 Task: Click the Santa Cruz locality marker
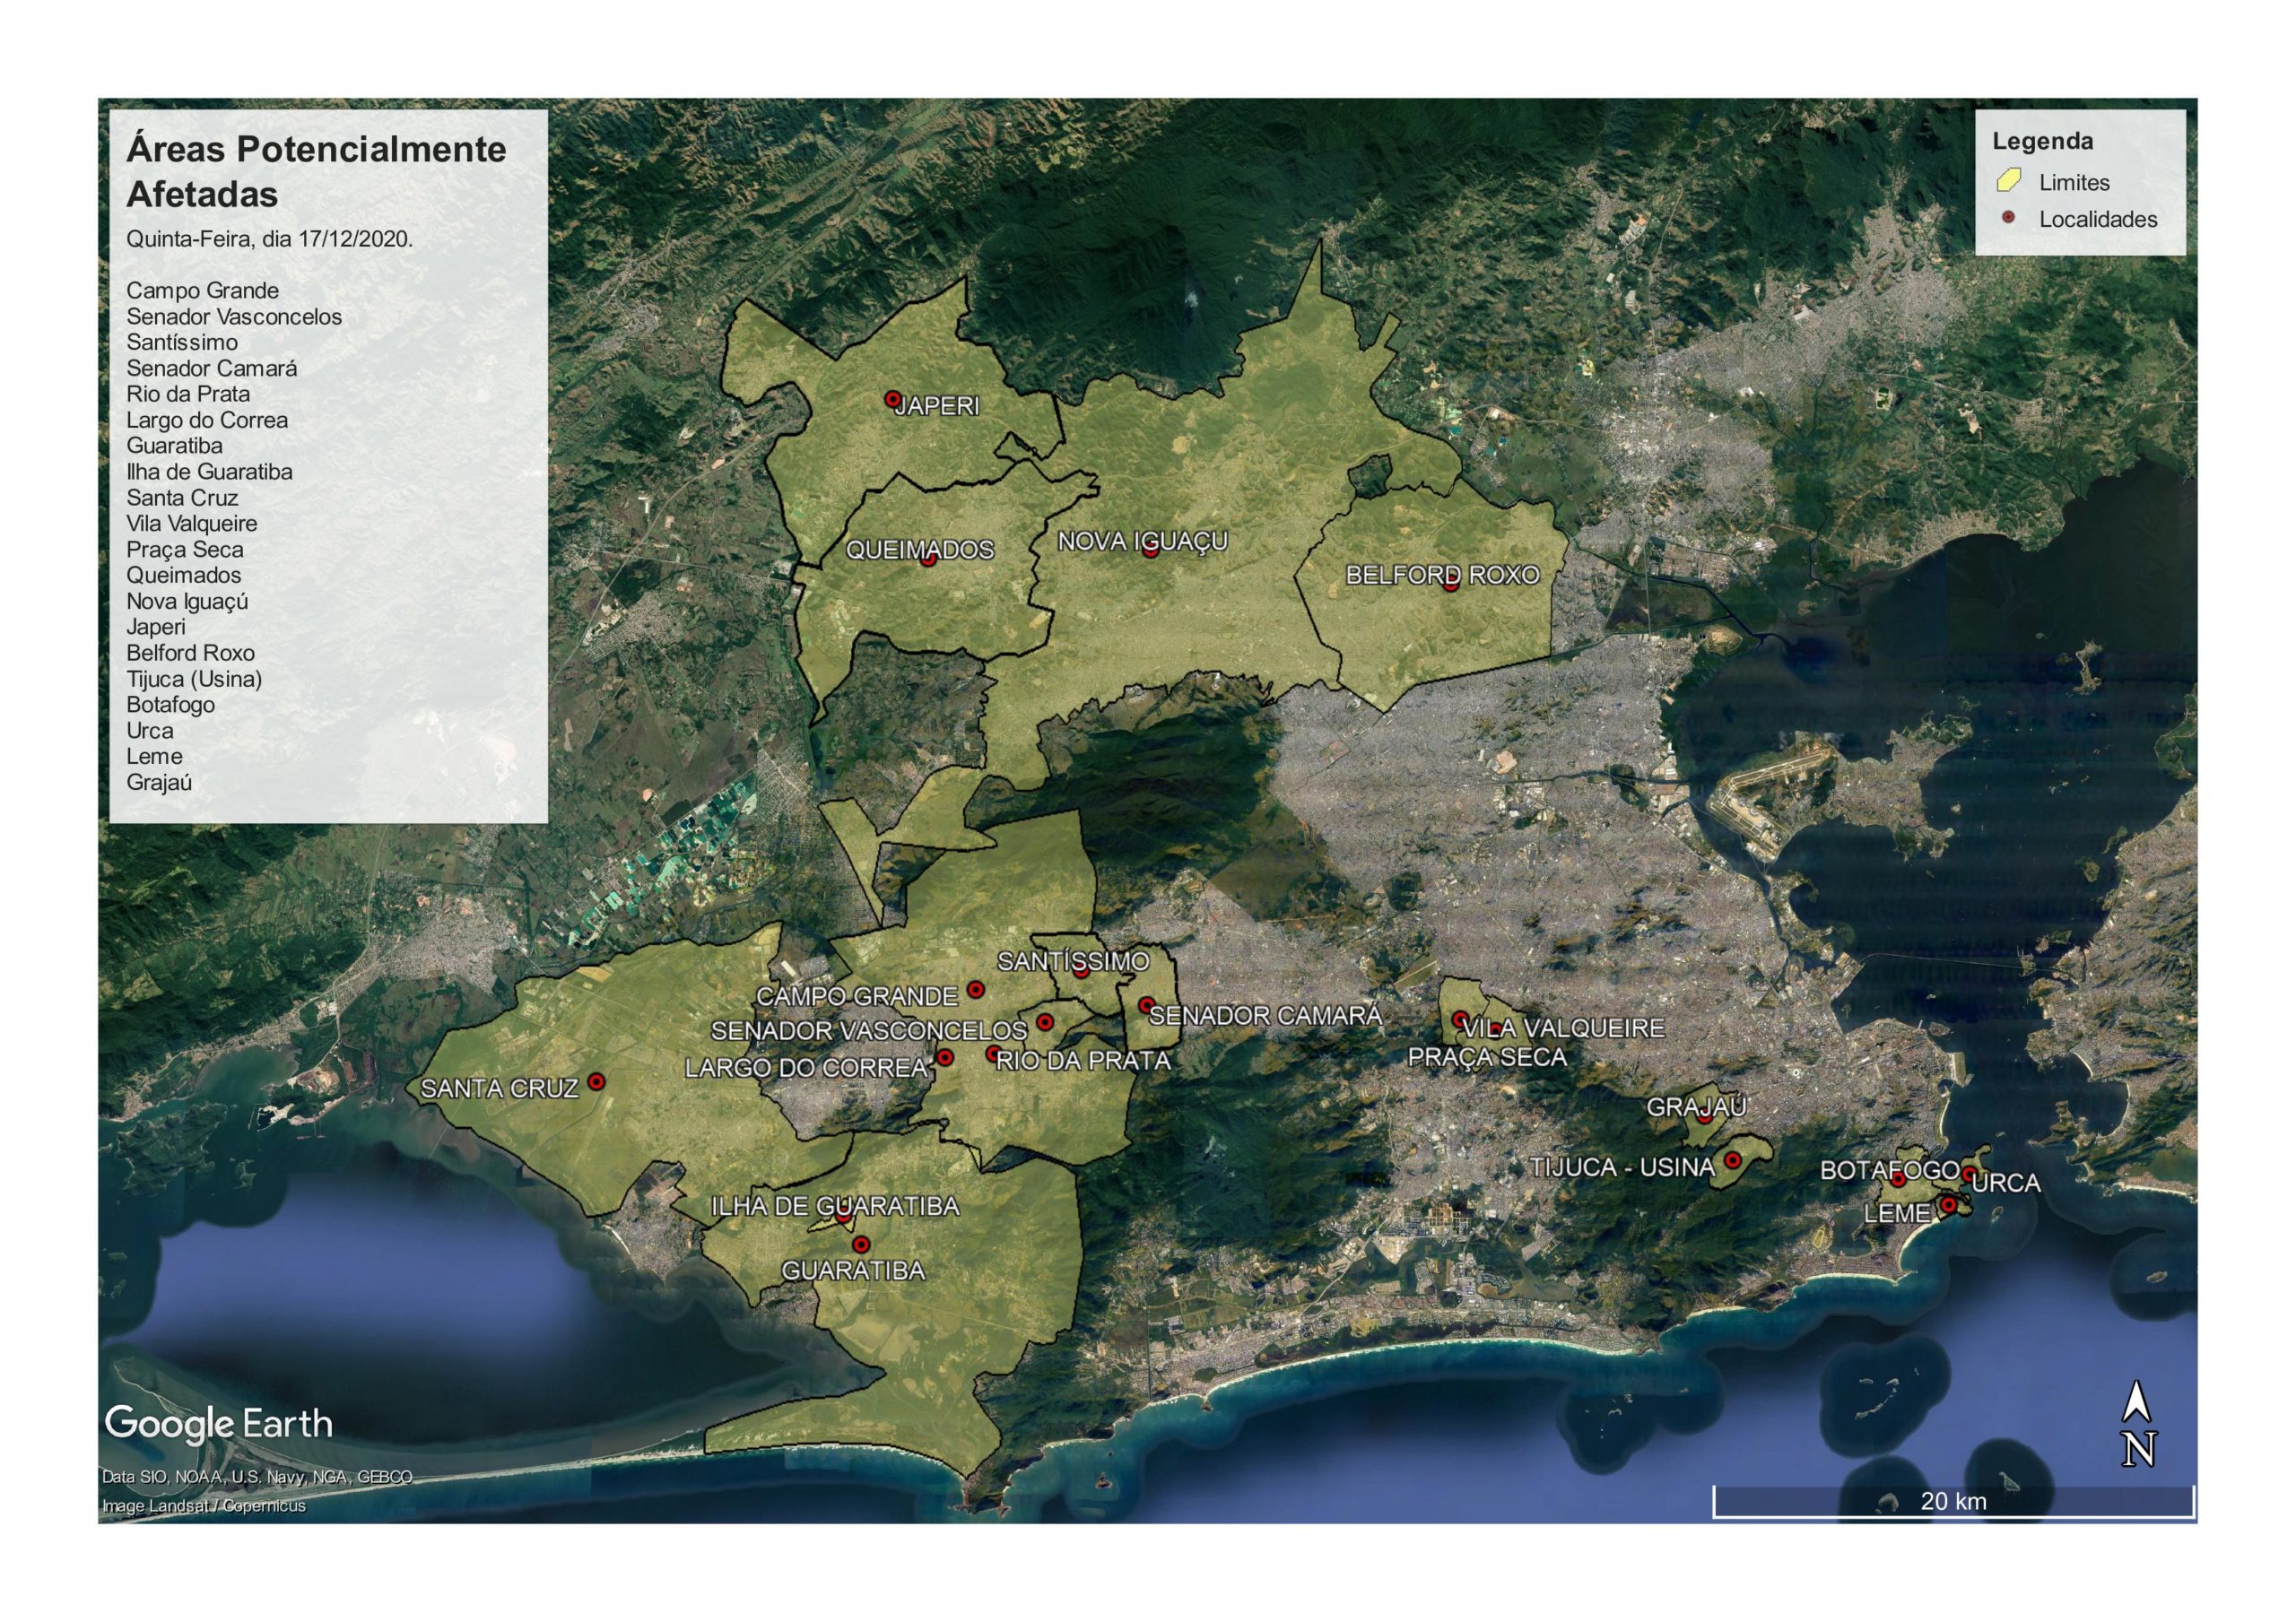point(596,1081)
